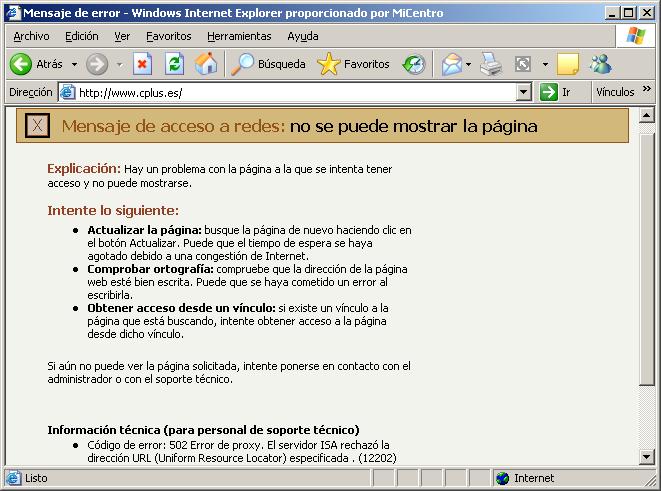Viewport: 661px width, 491px height.
Task: Open the Archivo menu
Action: coord(31,36)
